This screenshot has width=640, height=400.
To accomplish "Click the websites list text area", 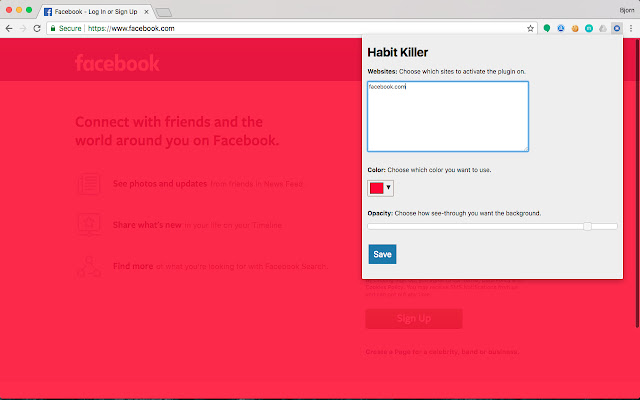I will [x=448, y=116].
